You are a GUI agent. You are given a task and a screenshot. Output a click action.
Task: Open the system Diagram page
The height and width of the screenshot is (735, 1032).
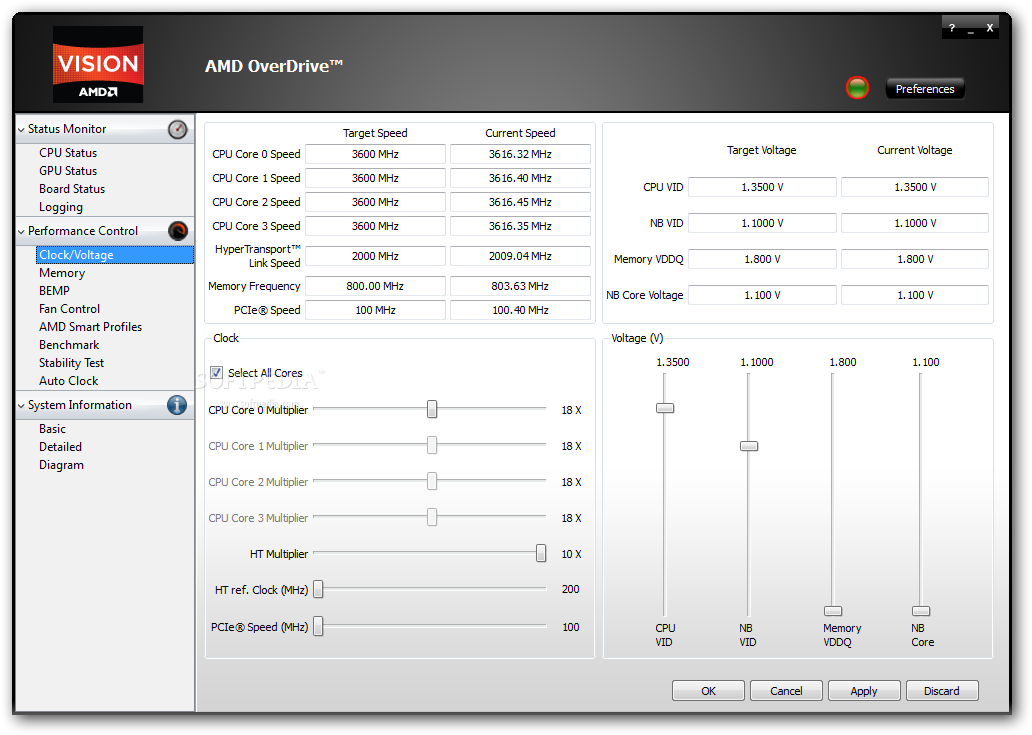[61, 465]
